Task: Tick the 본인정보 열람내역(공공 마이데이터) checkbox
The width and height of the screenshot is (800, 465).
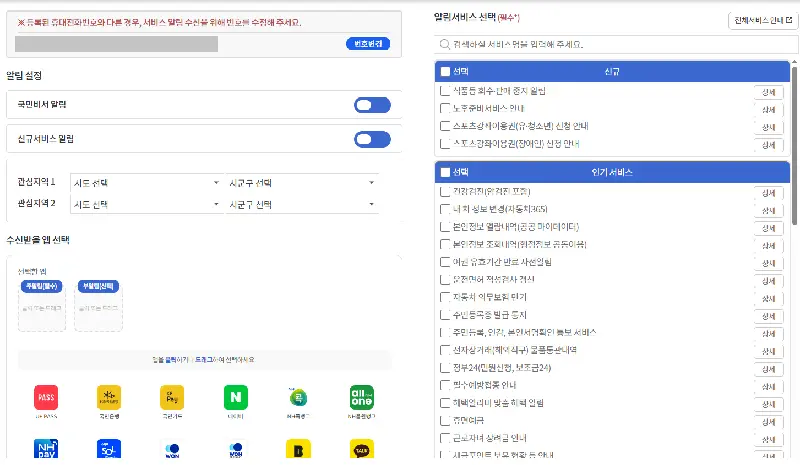Action: pyautogui.click(x=445, y=227)
